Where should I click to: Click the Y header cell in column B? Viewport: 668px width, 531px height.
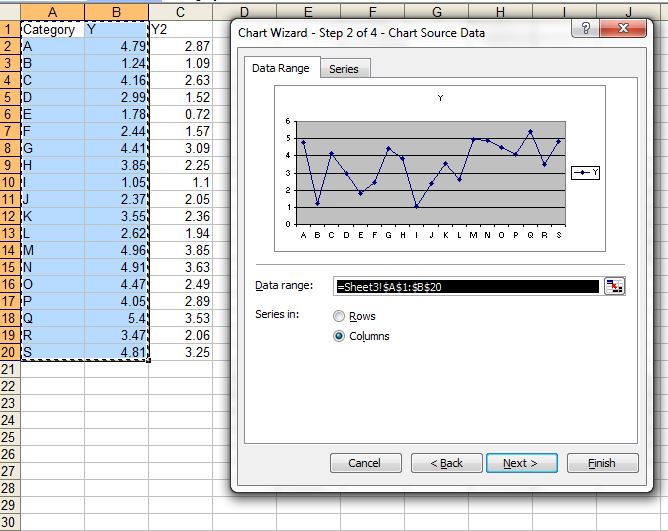116,29
